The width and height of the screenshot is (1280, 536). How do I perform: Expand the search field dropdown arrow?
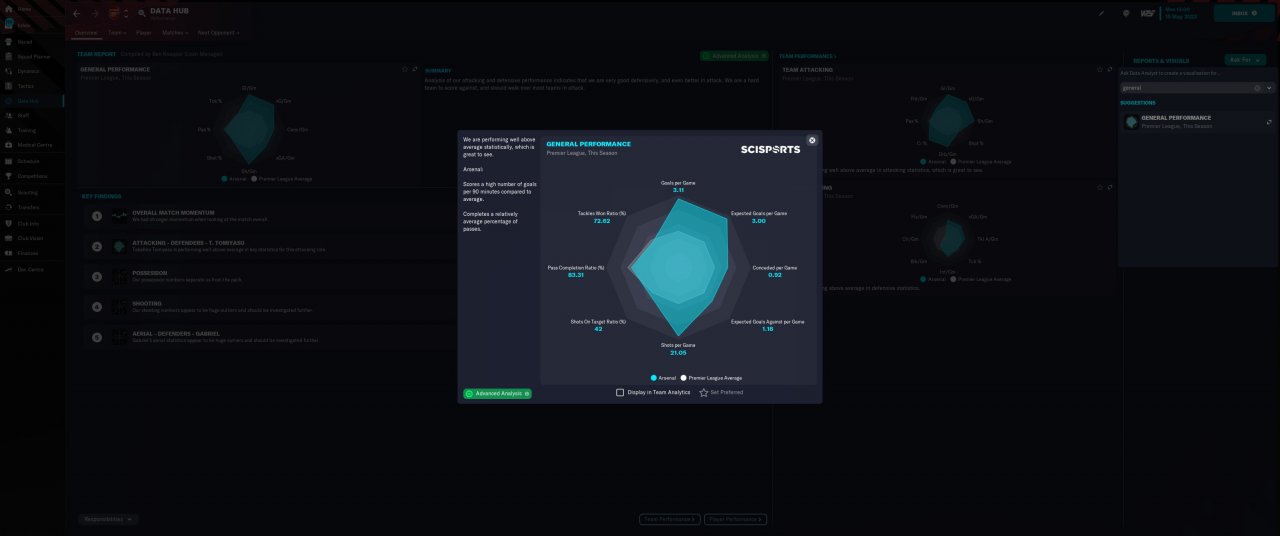tap(1270, 88)
